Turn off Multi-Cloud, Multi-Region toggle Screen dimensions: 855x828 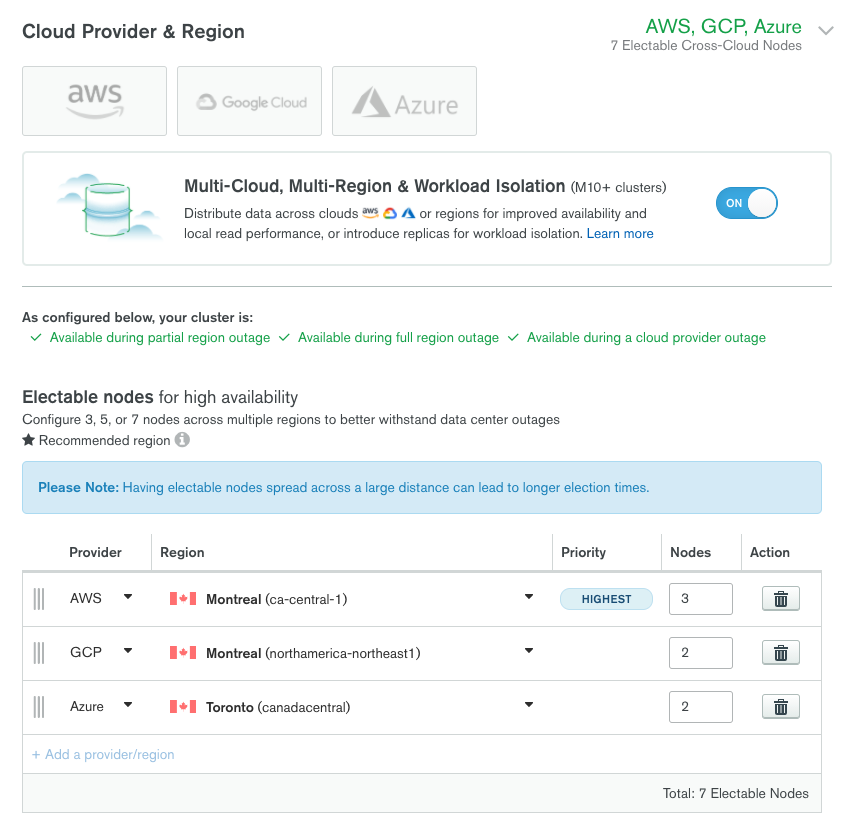click(746, 203)
